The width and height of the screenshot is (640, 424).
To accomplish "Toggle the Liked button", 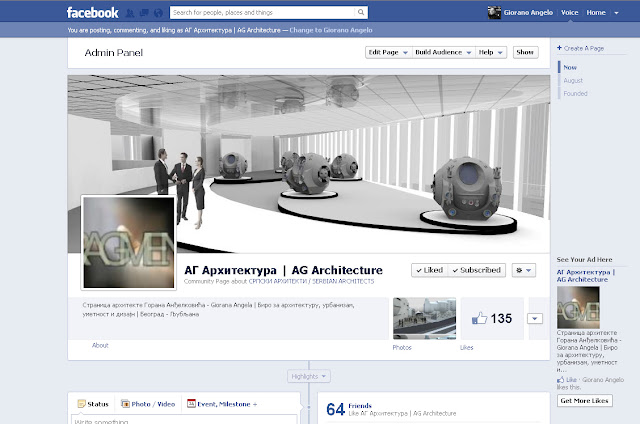I will (x=429, y=270).
